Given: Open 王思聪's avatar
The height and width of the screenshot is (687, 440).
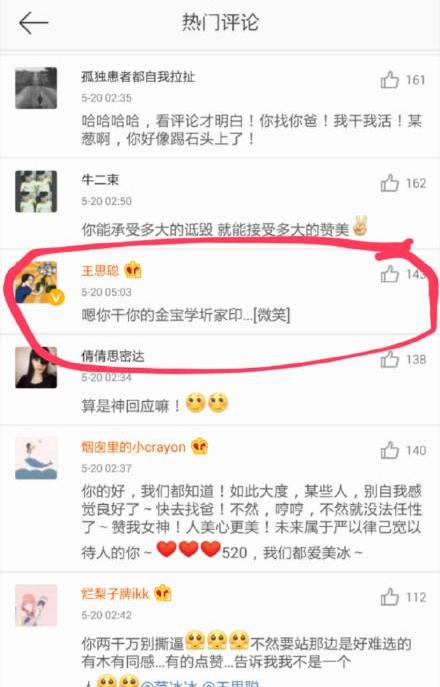Looking at the screenshot, I should [x=36, y=283].
